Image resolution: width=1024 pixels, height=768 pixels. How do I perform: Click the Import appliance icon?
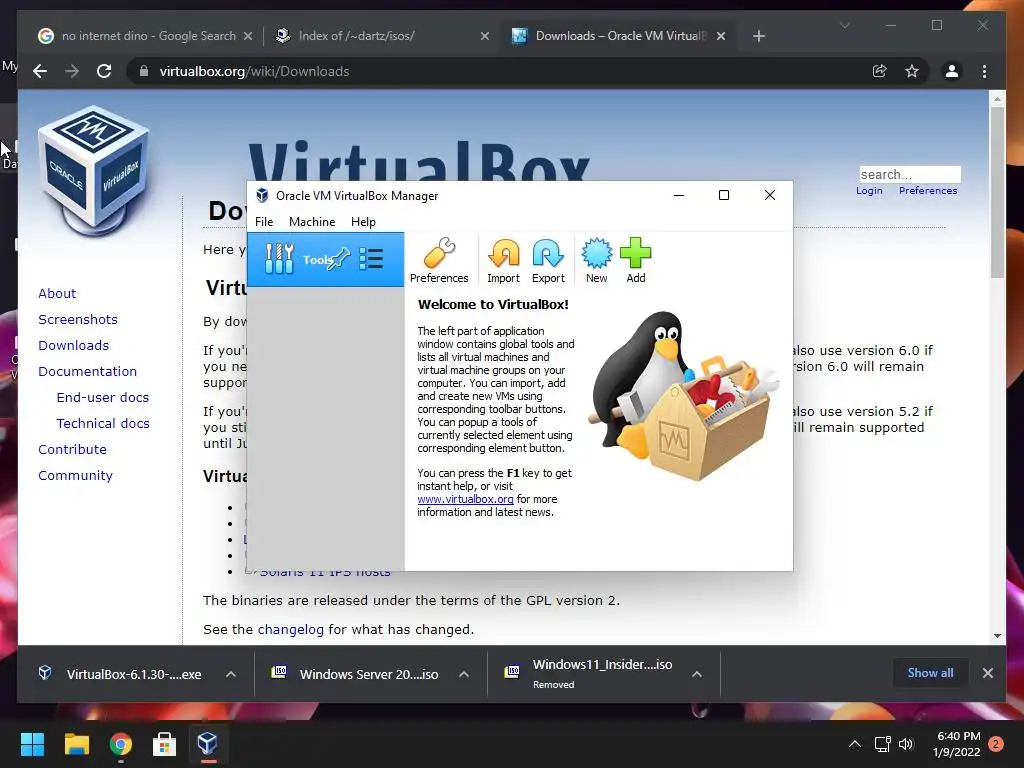pos(503,261)
